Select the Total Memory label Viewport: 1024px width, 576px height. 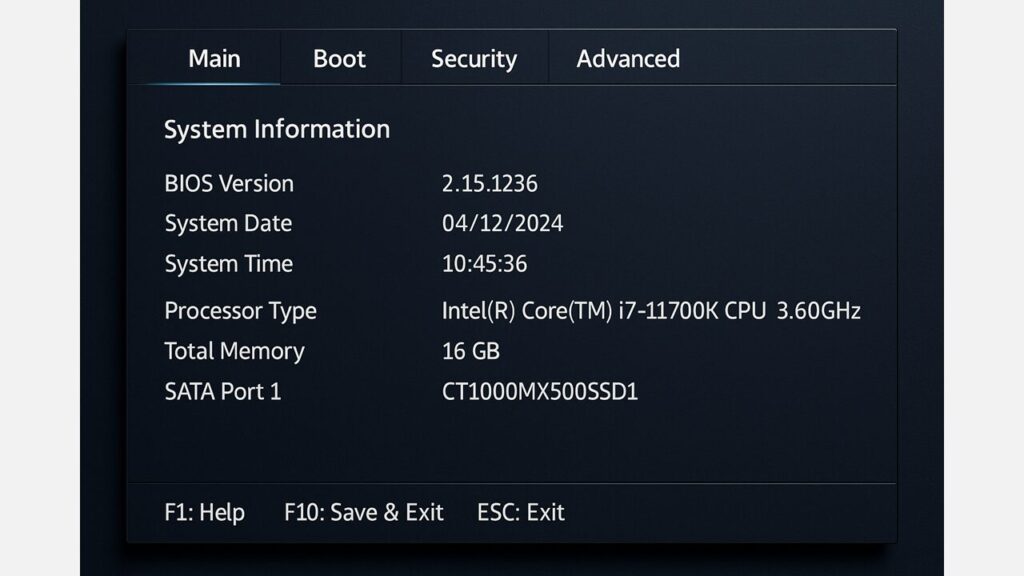[x=234, y=351]
